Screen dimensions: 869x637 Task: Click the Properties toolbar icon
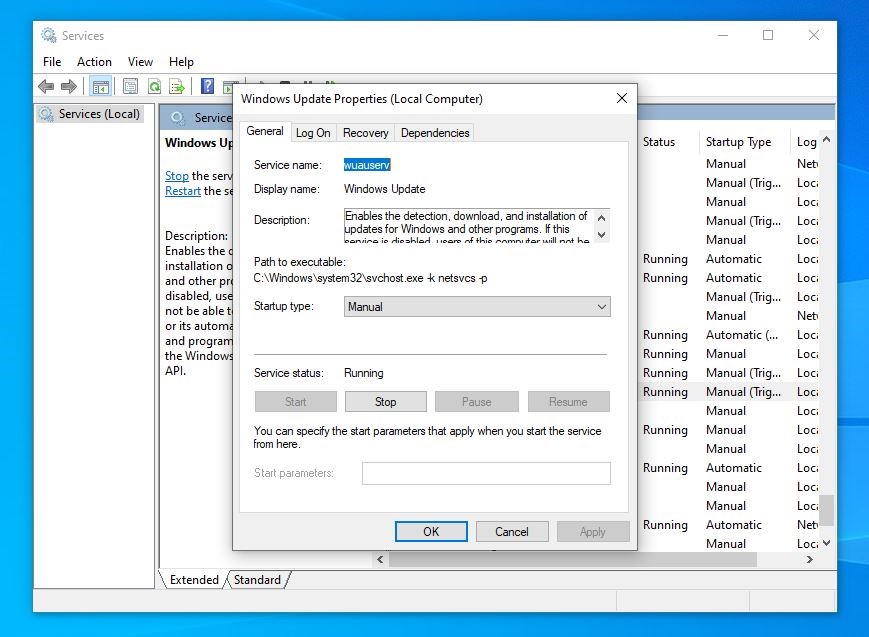[130, 87]
